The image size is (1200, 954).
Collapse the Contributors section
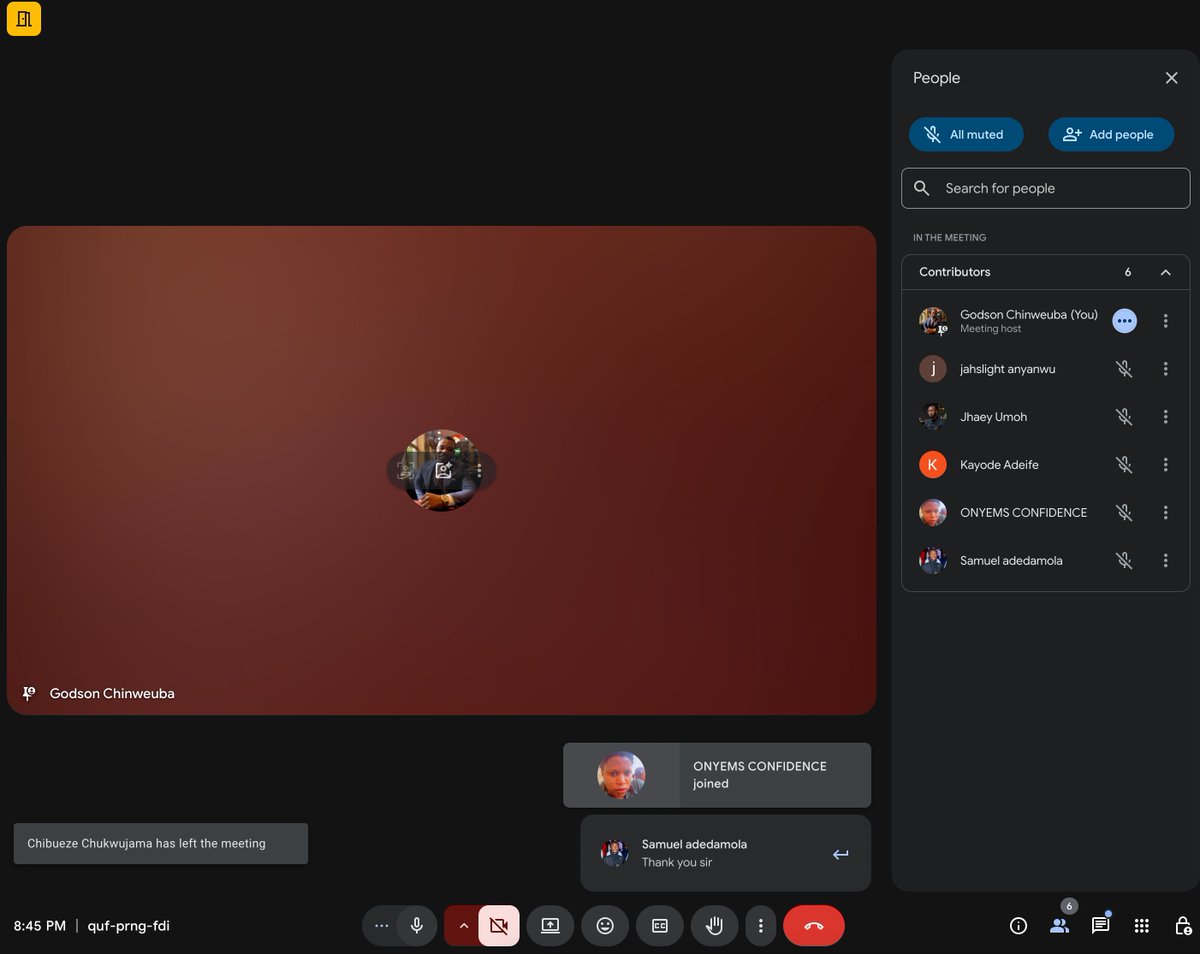pos(1165,272)
